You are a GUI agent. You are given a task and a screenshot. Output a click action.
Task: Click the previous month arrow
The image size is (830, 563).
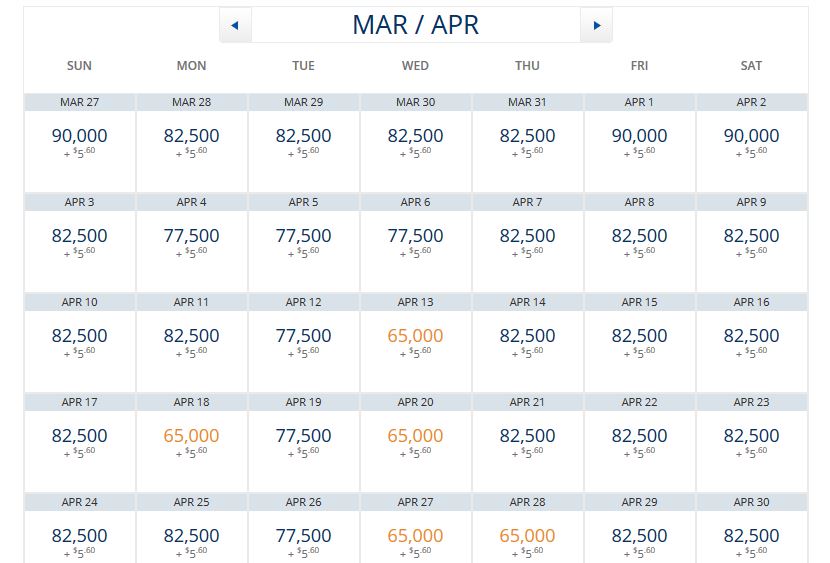click(x=235, y=25)
